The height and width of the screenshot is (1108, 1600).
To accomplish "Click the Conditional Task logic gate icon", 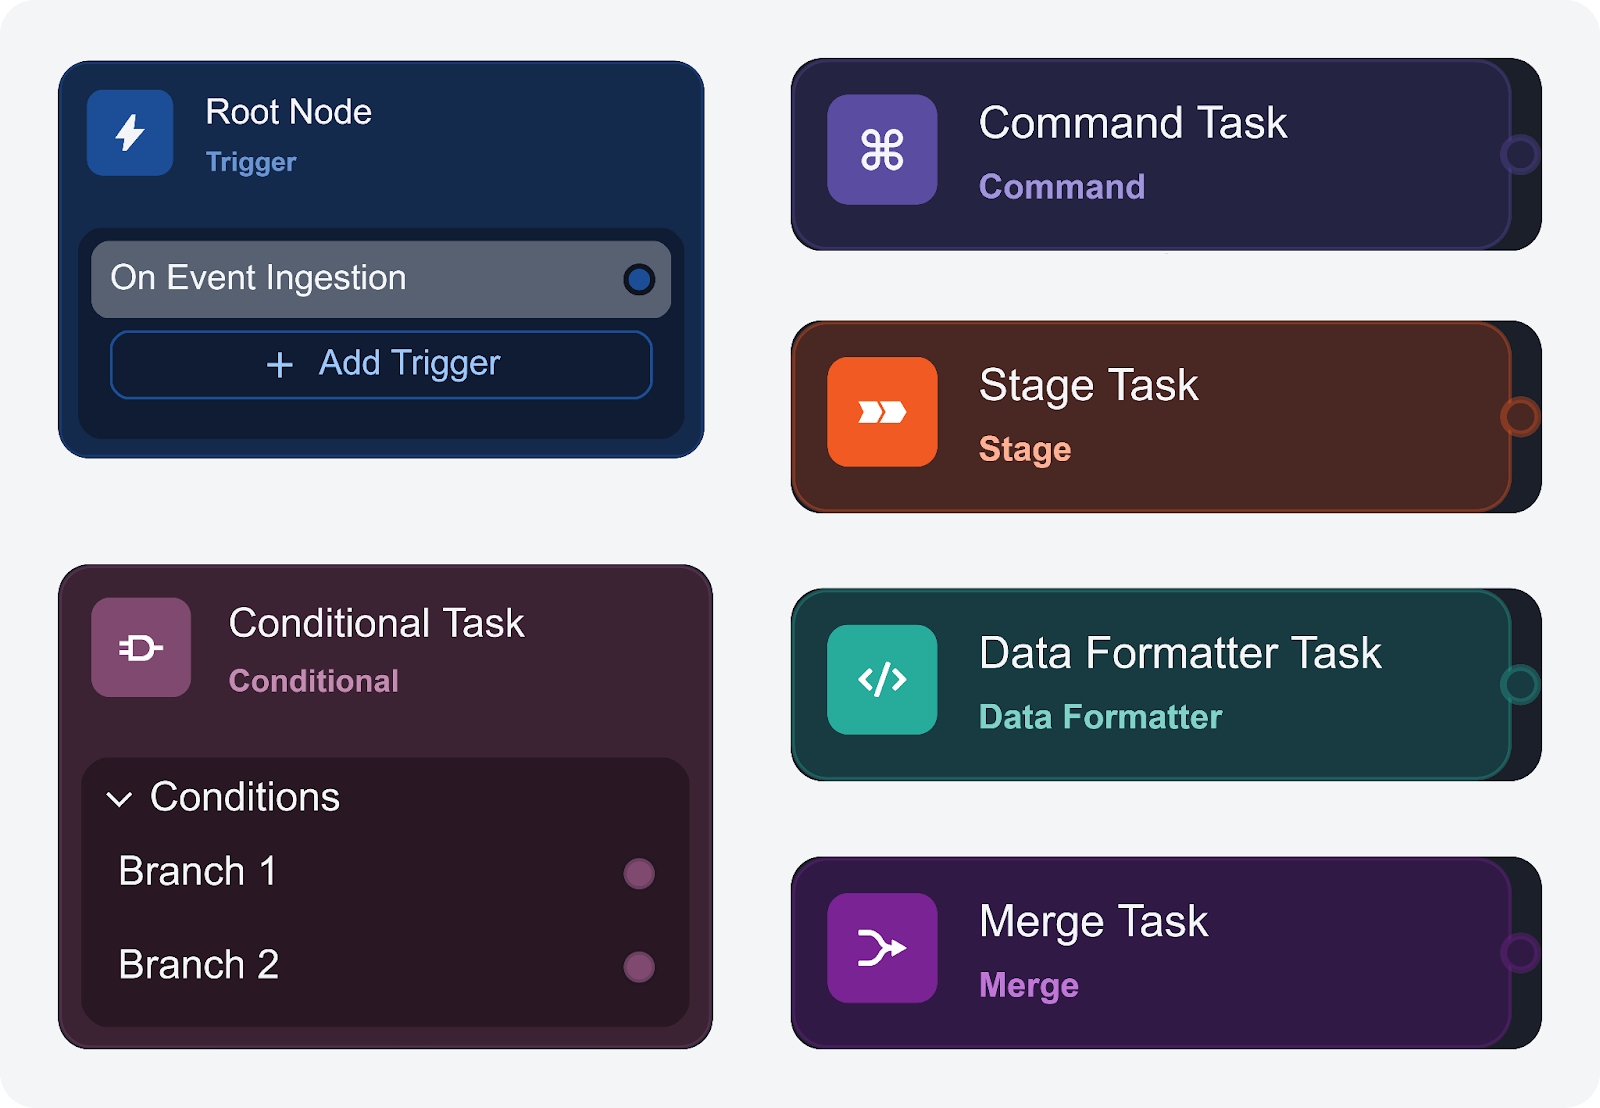I will click(x=141, y=648).
